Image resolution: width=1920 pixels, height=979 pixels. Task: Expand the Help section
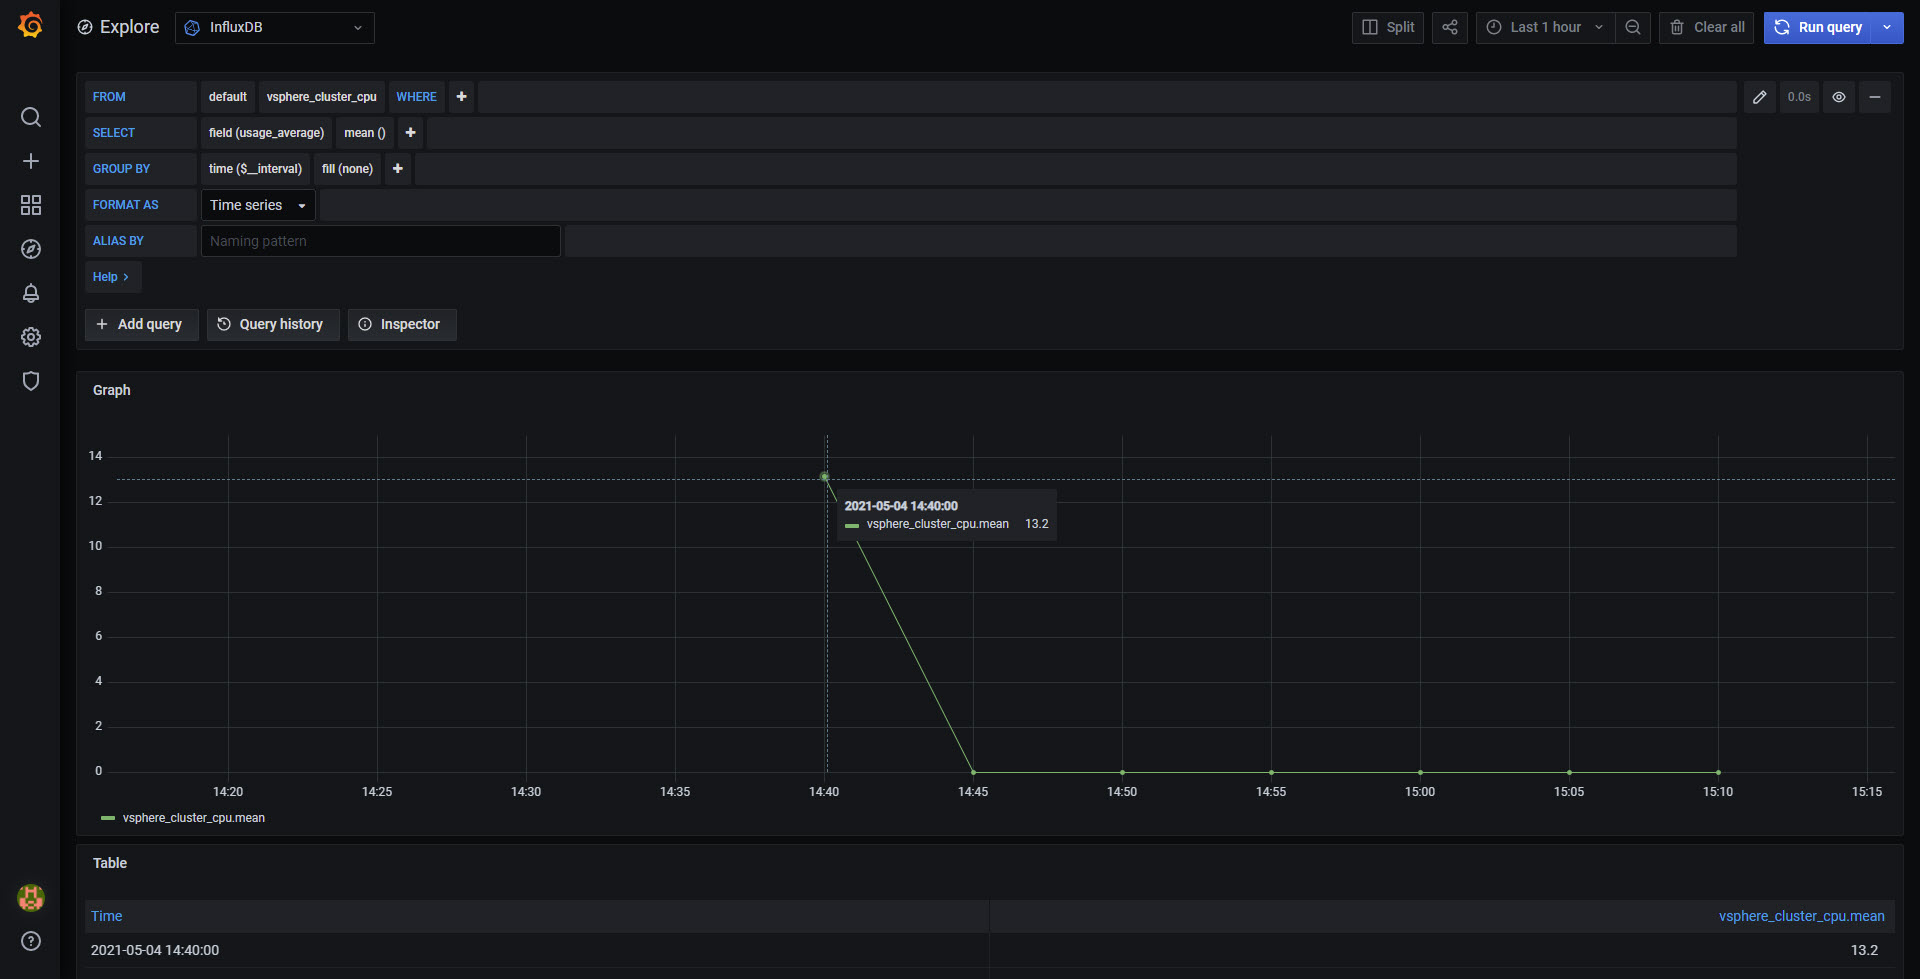pos(112,277)
